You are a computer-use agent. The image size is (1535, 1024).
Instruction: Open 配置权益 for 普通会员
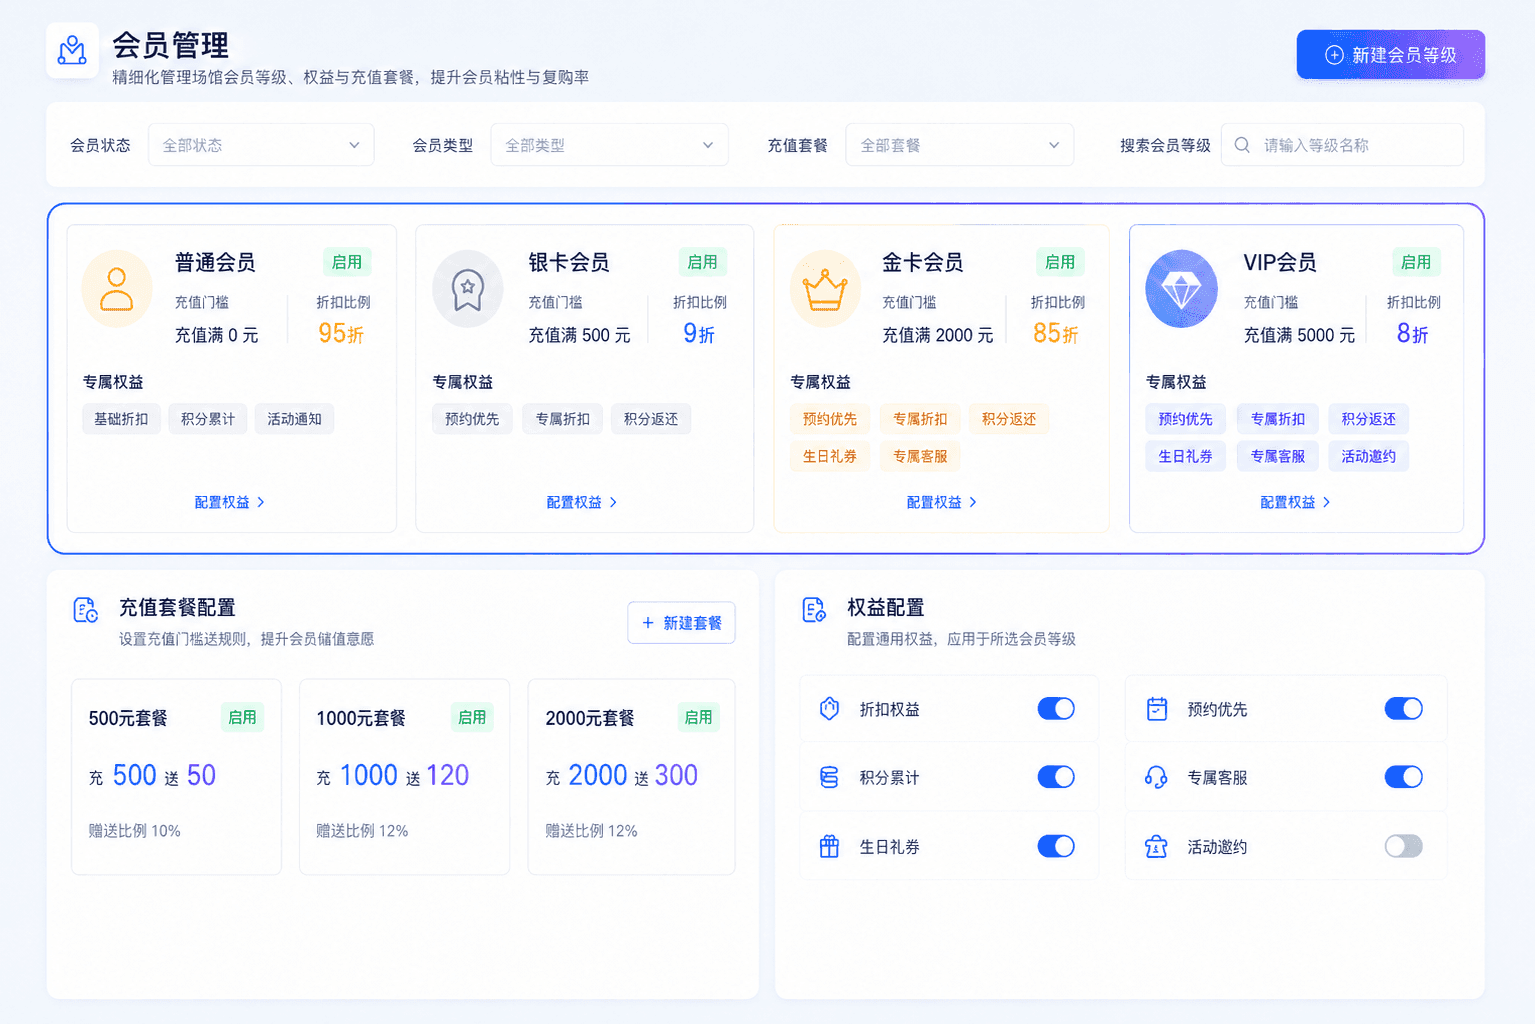(x=230, y=502)
